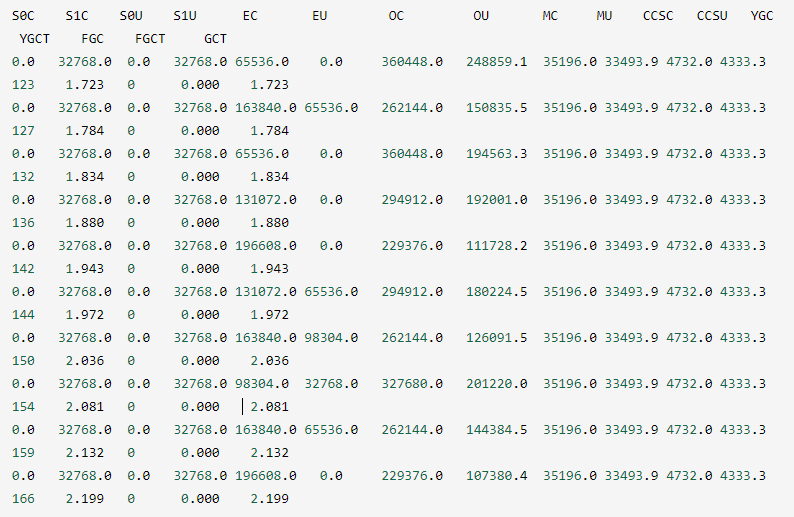794x517 pixels.
Task: Select the YGC count 159
Action: [x=23, y=453]
